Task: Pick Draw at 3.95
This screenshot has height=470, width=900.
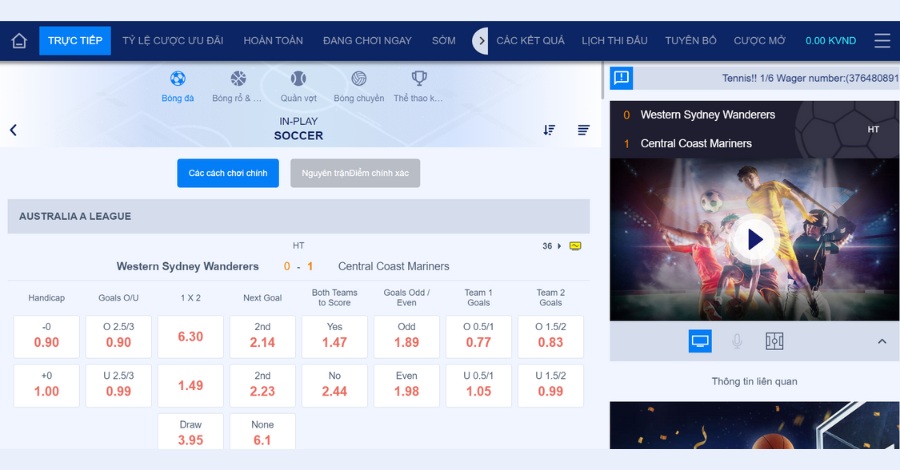Action: click(x=191, y=432)
